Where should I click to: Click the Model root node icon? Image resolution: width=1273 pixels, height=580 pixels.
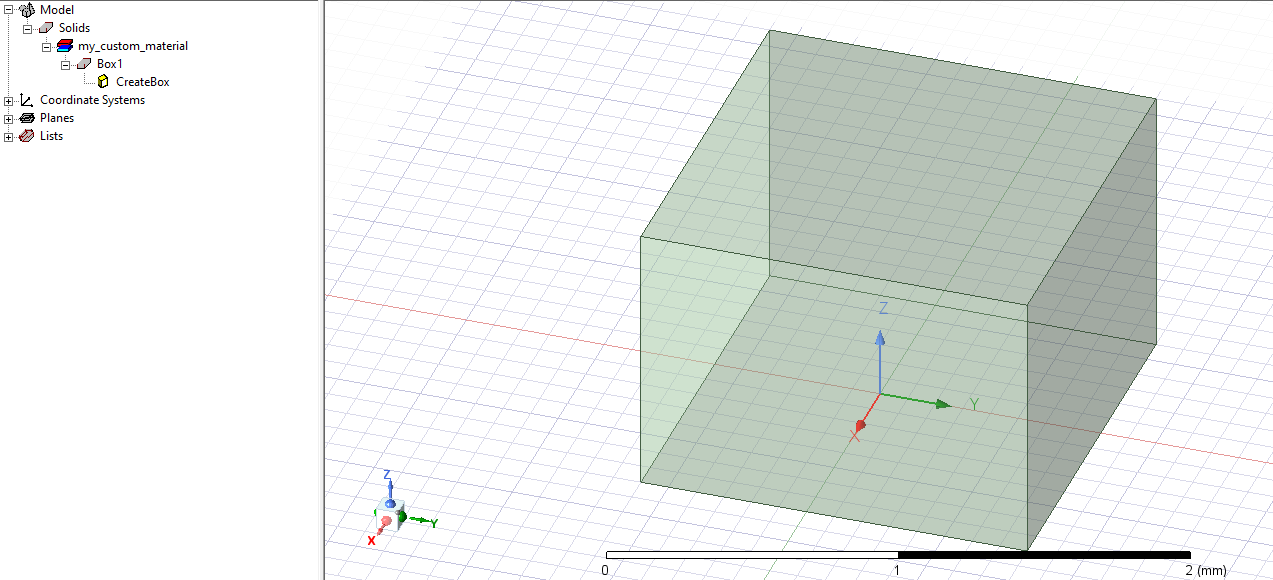(27, 10)
